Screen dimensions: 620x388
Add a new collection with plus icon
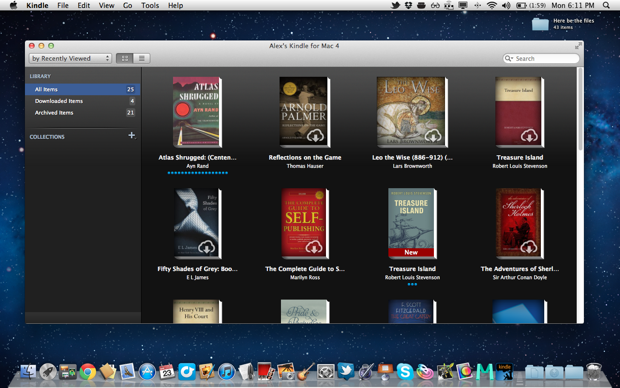pos(132,135)
